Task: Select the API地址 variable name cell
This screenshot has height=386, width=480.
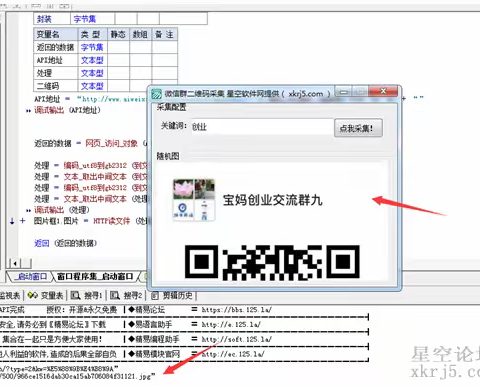Action: [56, 60]
